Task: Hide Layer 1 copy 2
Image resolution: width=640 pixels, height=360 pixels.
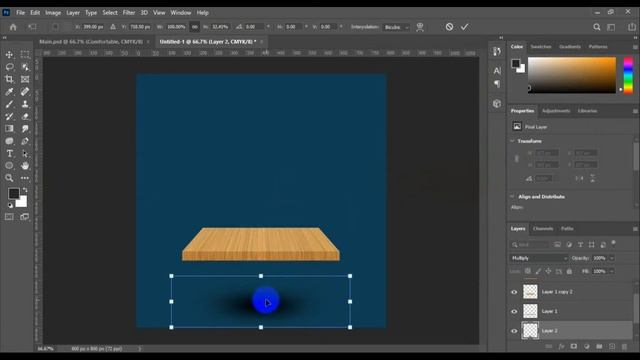Action: (x=514, y=292)
